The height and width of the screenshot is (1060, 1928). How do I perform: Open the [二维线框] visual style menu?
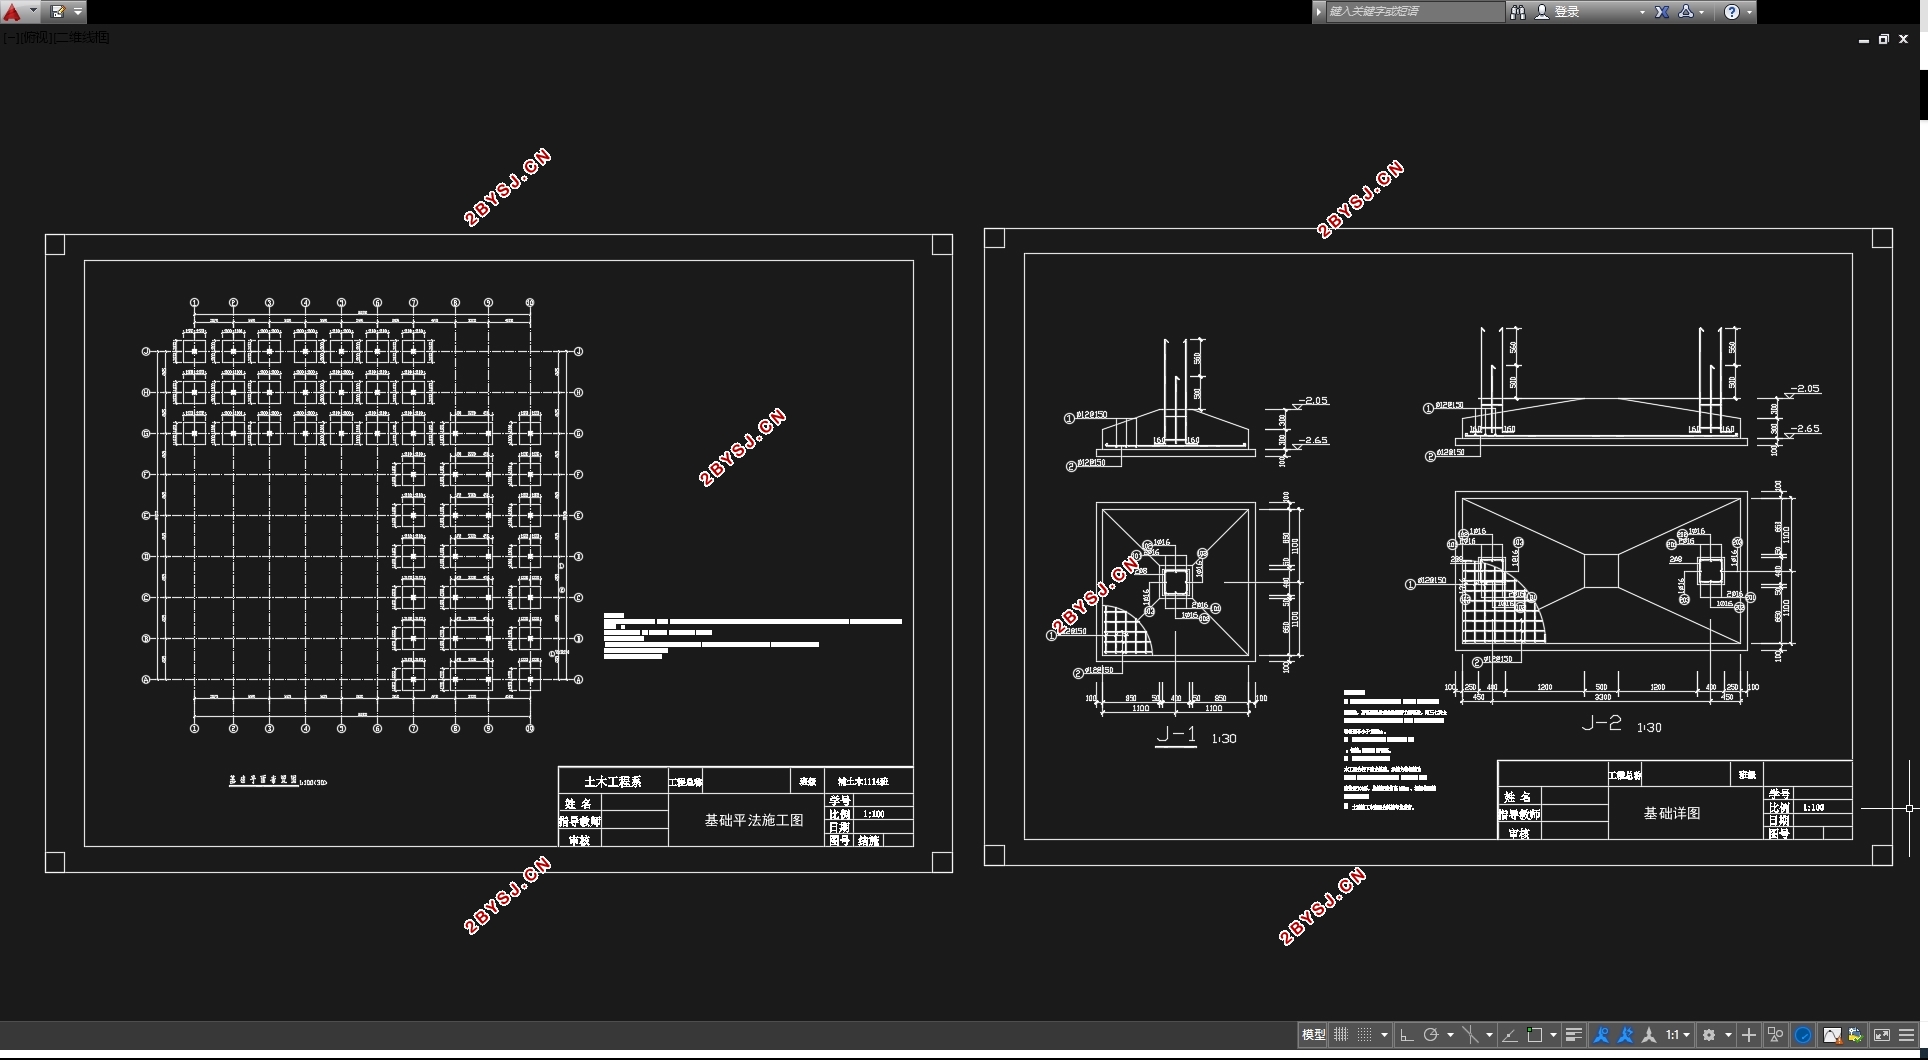[82, 38]
